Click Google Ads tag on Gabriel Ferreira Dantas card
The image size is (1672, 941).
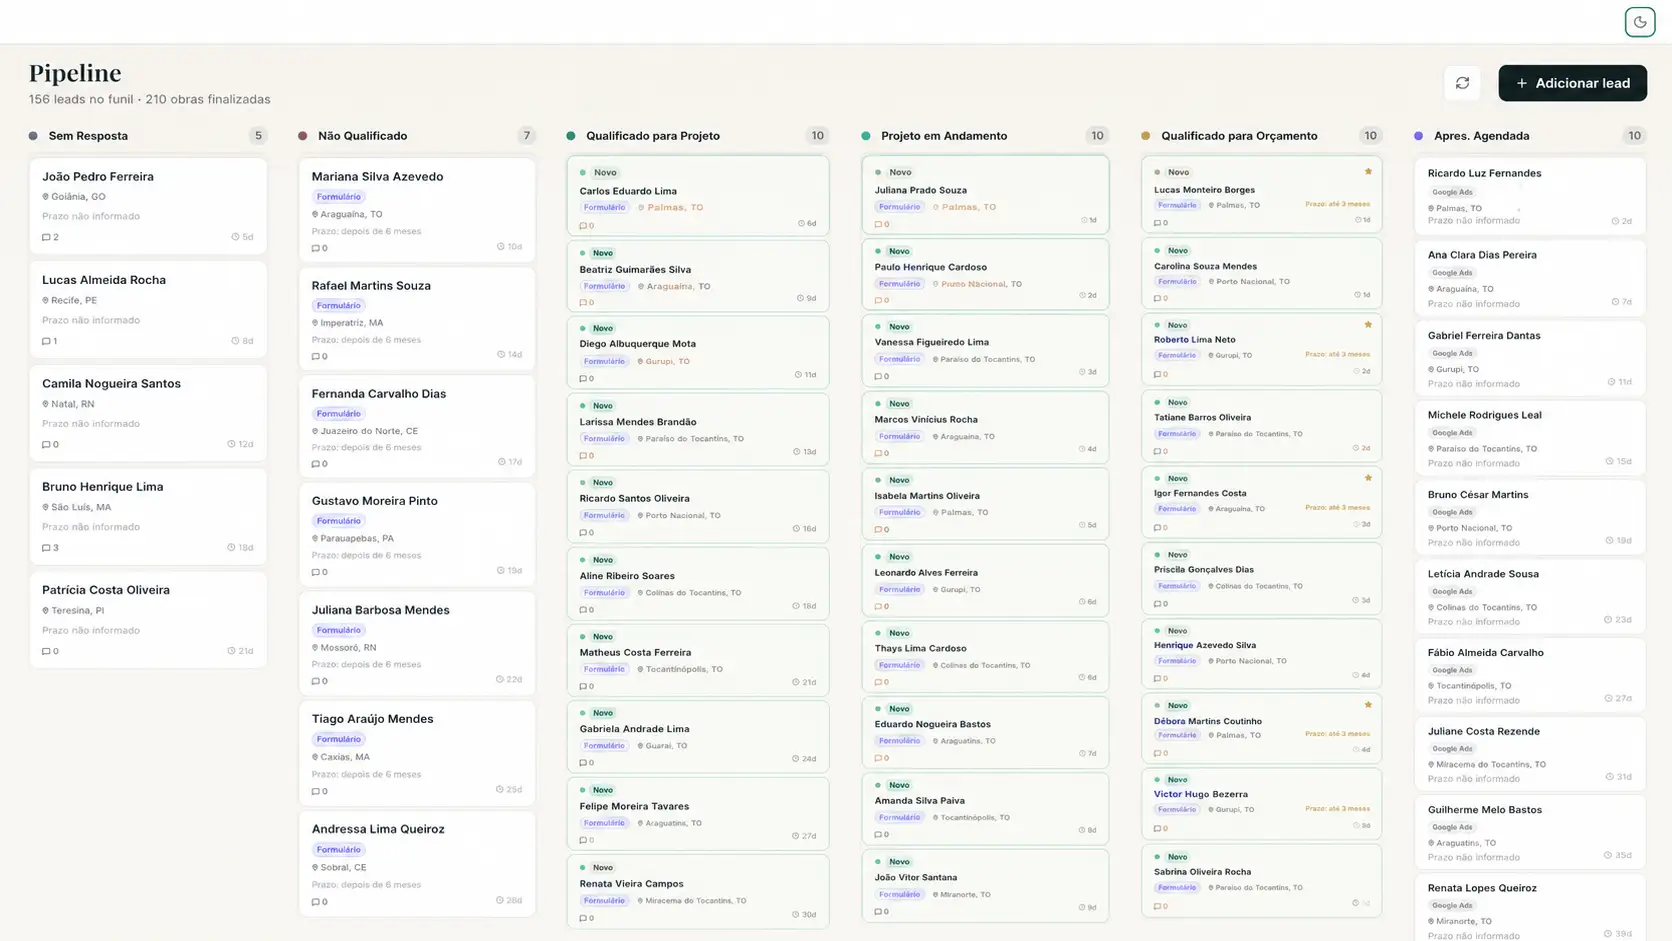coord(1451,353)
